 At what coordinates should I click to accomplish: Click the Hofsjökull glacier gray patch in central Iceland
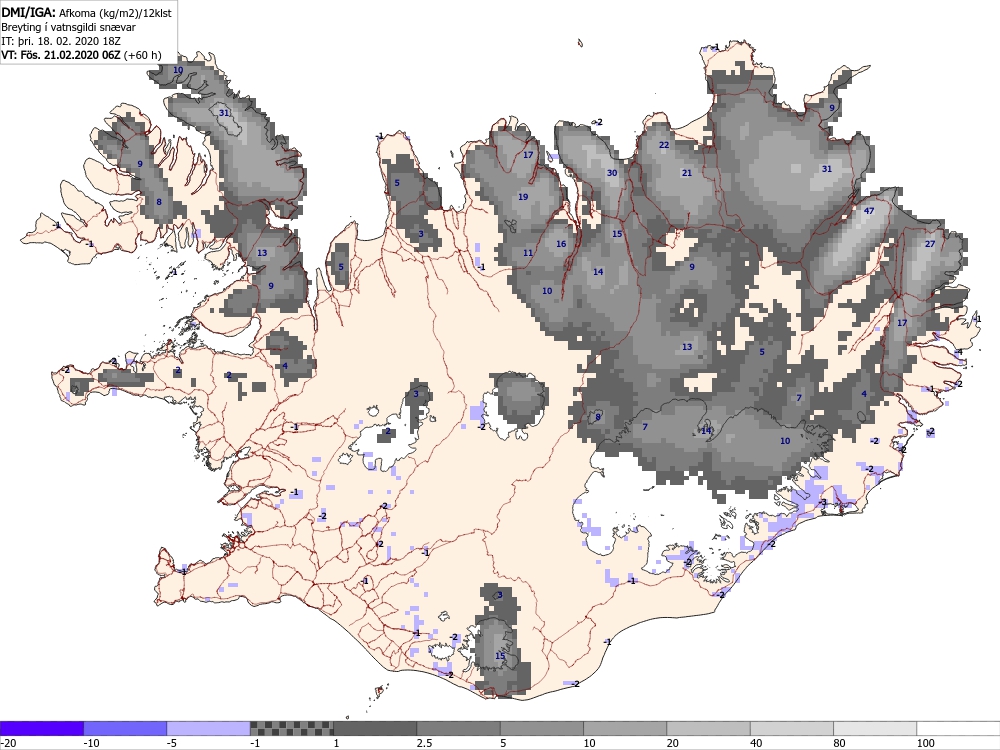[x=521, y=400]
